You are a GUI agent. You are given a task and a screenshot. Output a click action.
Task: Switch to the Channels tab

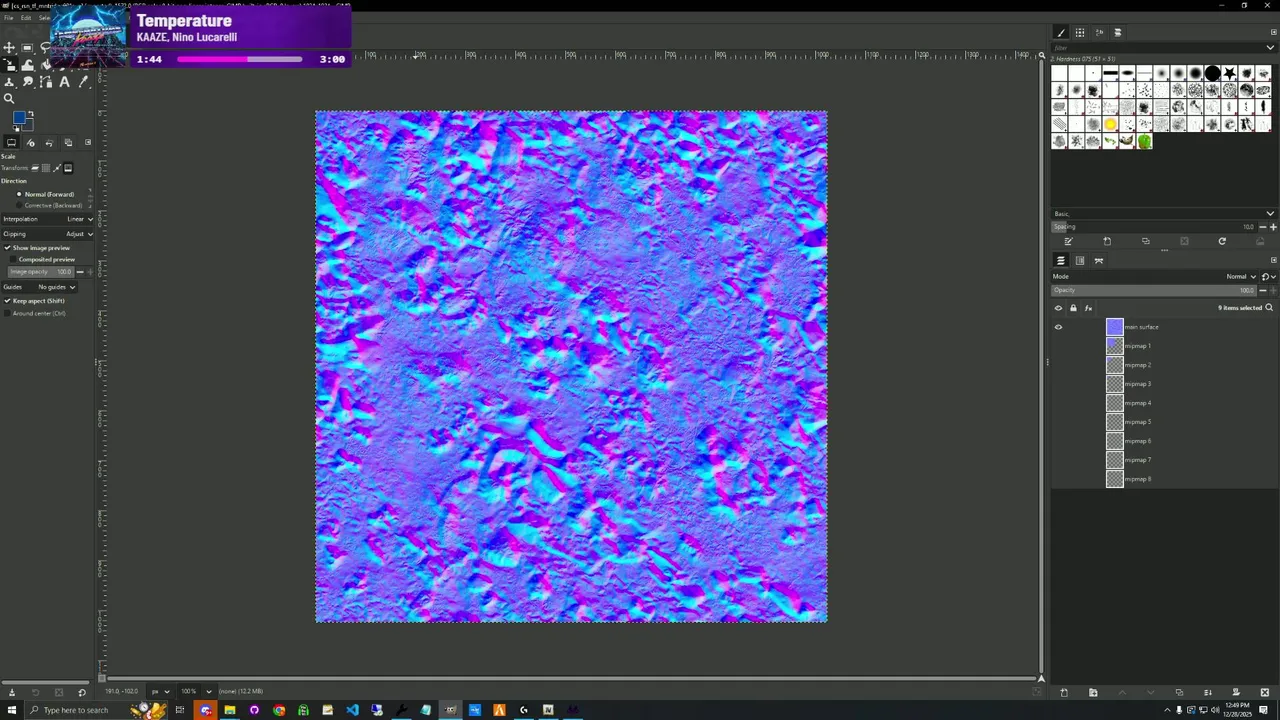pyautogui.click(x=1080, y=260)
